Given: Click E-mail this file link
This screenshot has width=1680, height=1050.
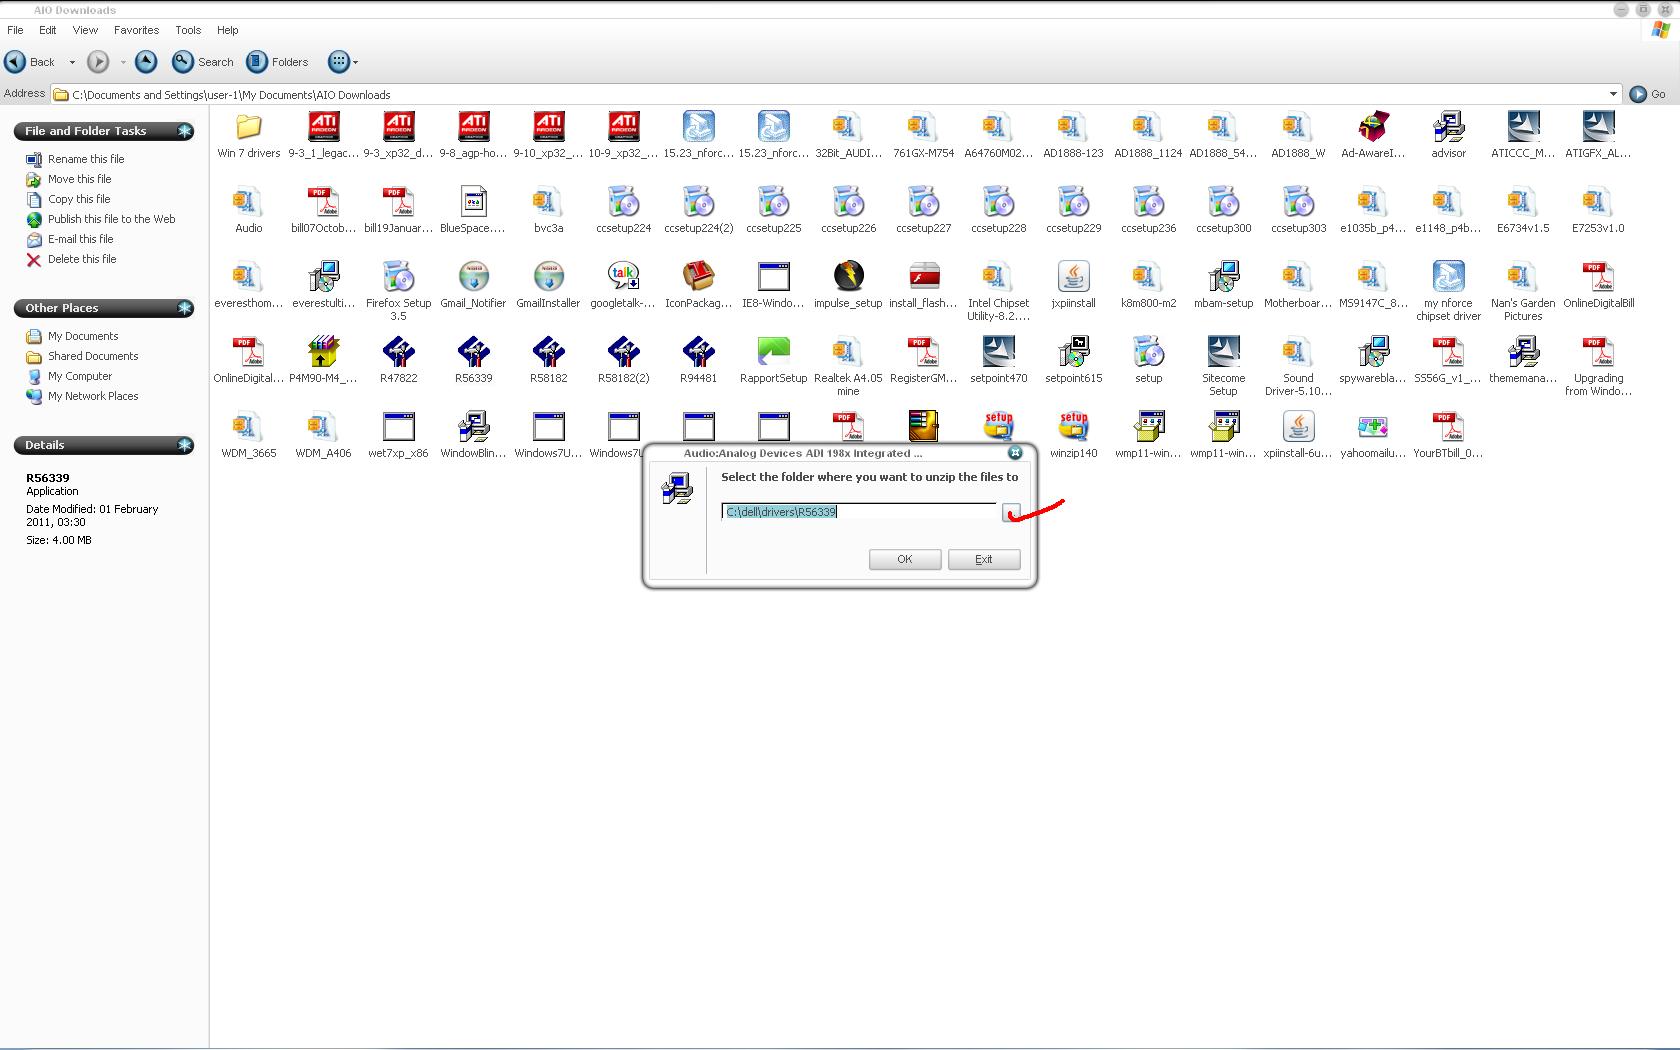Looking at the screenshot, I should coord(80,239).
